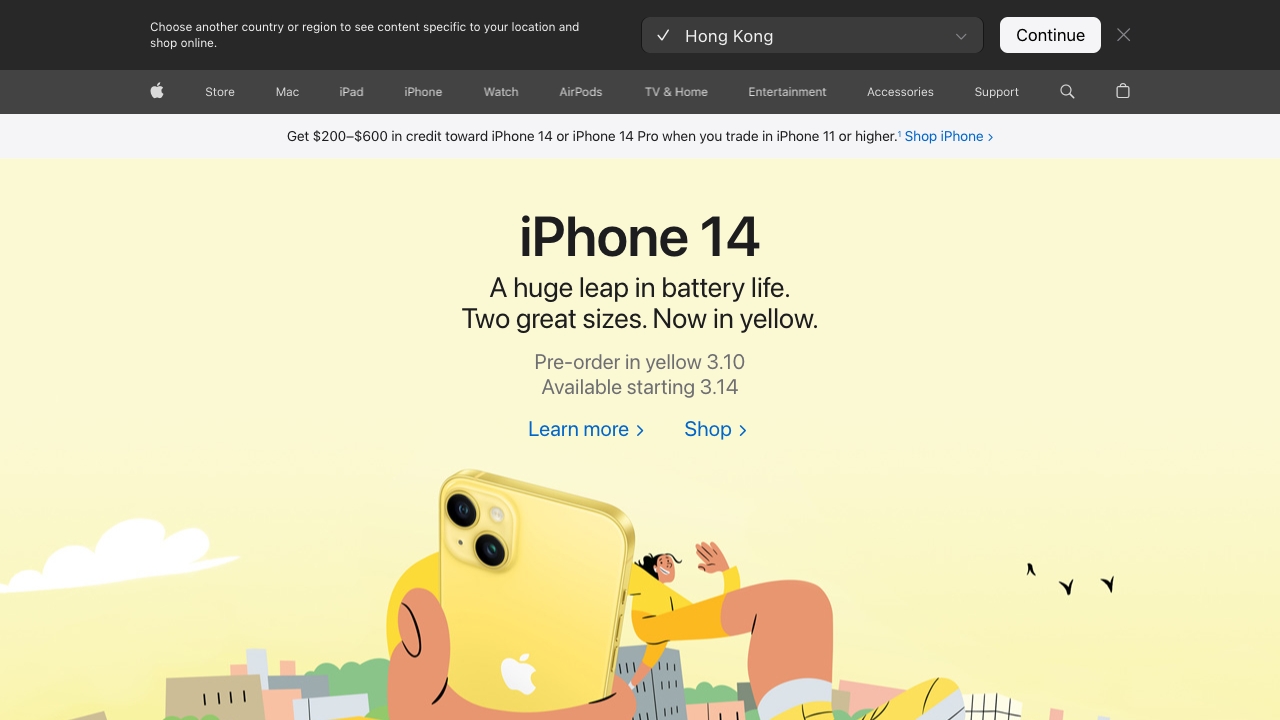The height and width of the screenshot is (720, 1280).
Task: Click the Shop iPhone trade-in link
Action: click(949, 136)
